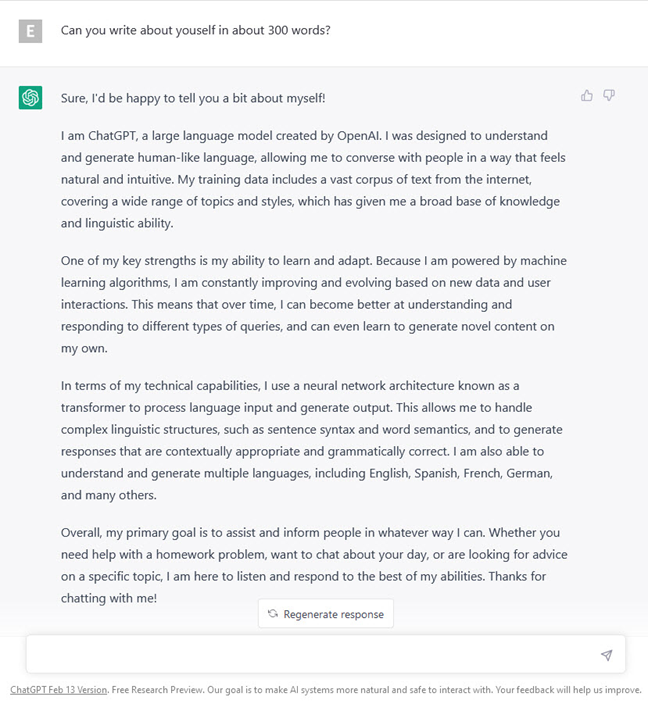The height and width of the screenshot is (704, 648).
Task: Focus the message input box
Action: (x=310, y=655)
